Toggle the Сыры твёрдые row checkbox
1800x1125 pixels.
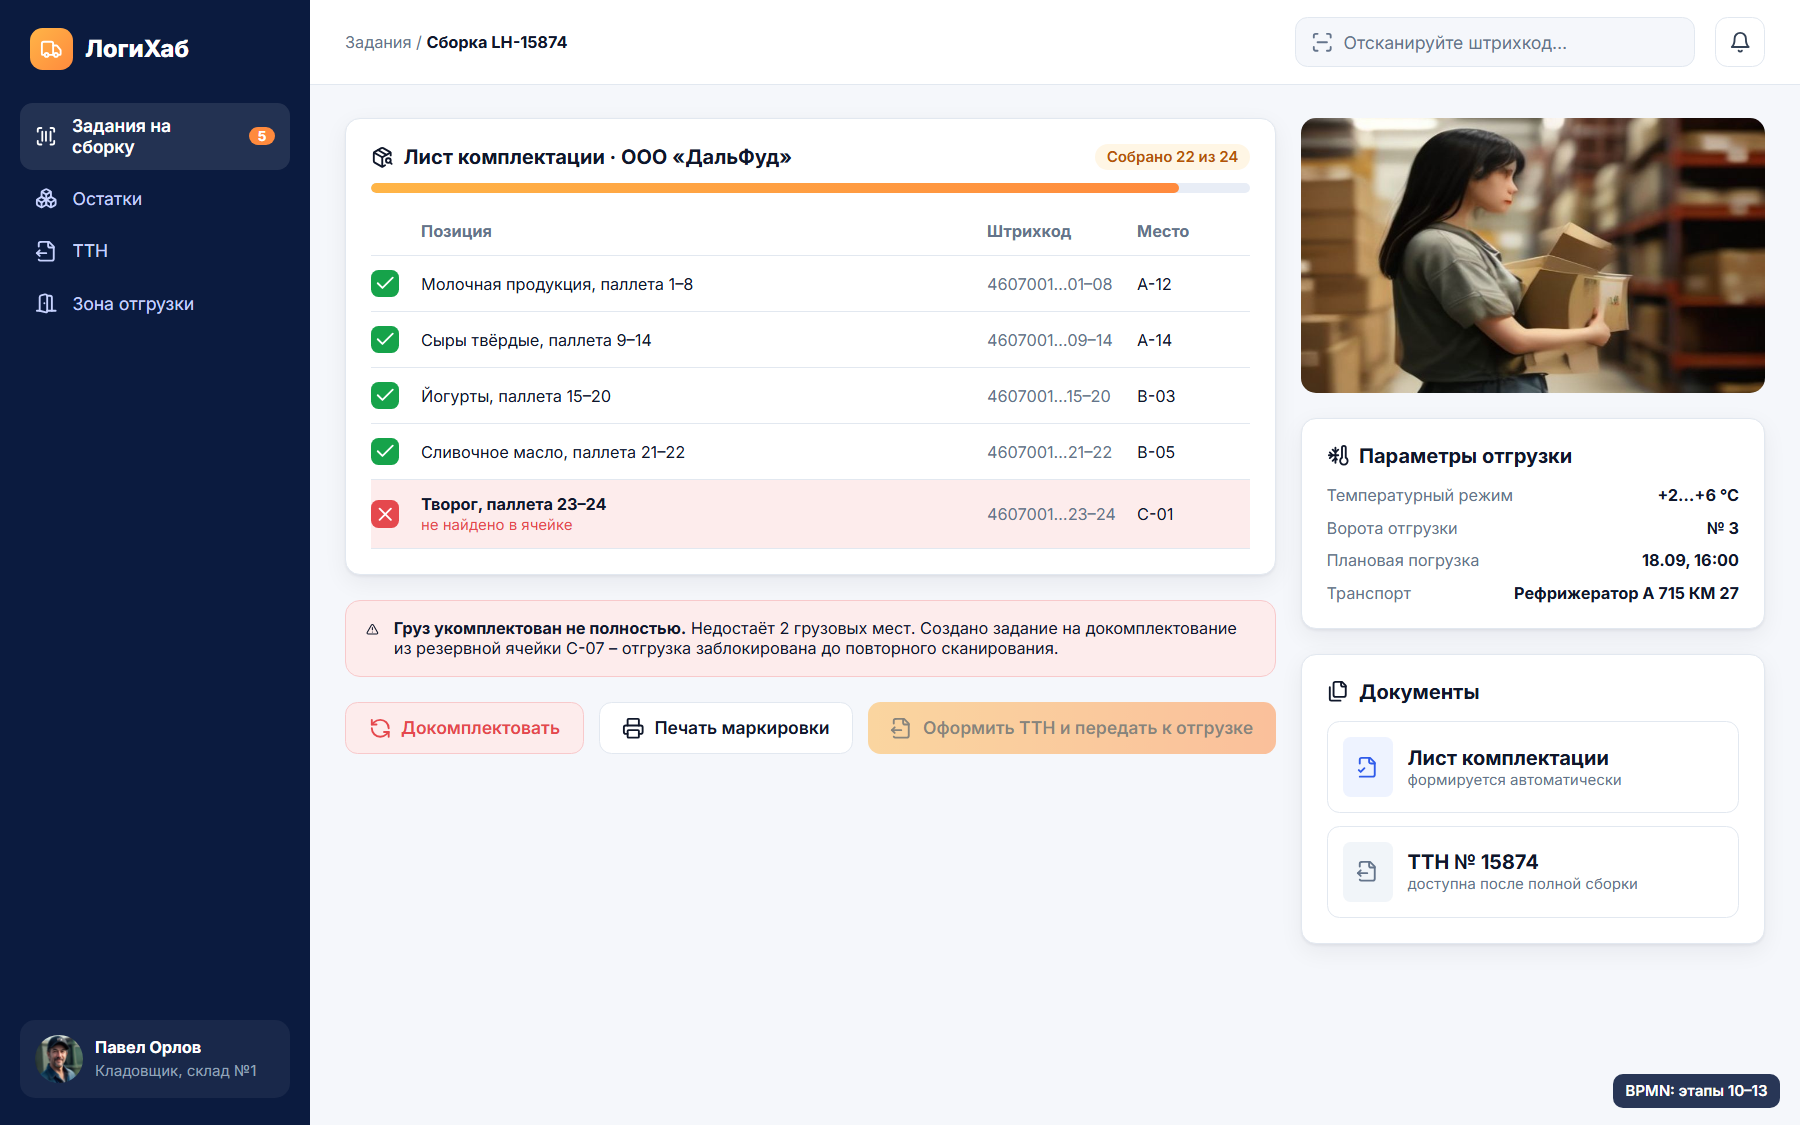[385, 340]
